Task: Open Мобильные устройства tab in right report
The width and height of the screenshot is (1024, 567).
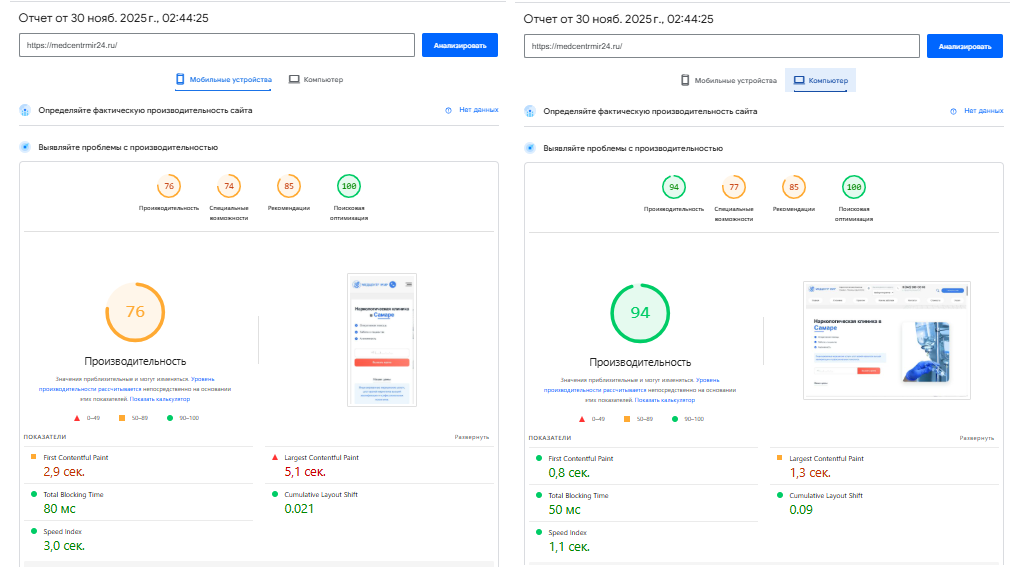Action: (x=729, y=80)
